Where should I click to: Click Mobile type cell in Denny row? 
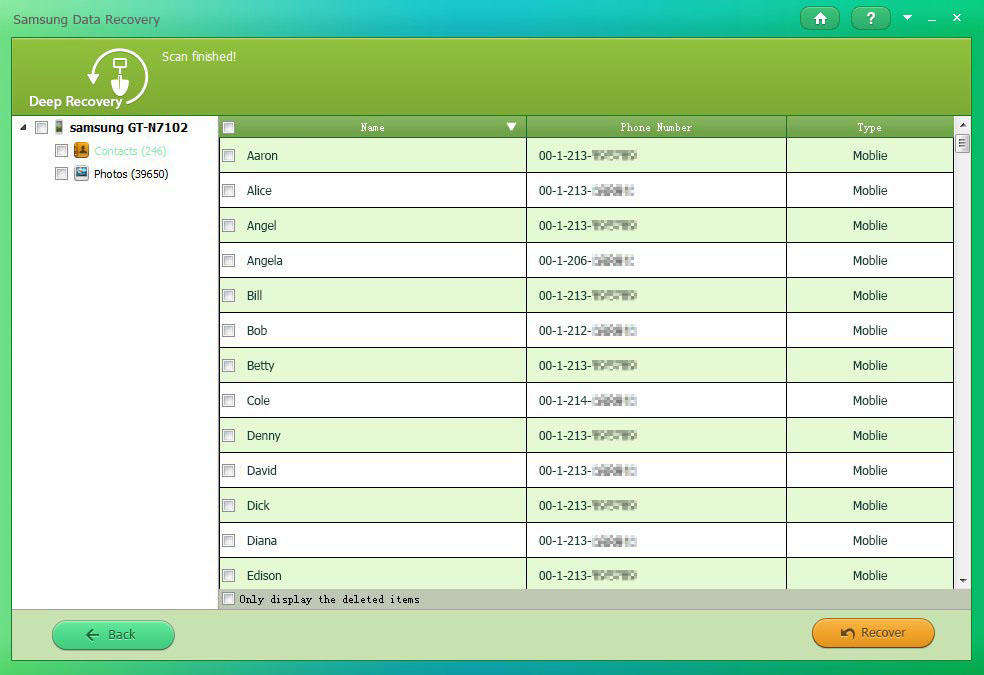(870, 435)
